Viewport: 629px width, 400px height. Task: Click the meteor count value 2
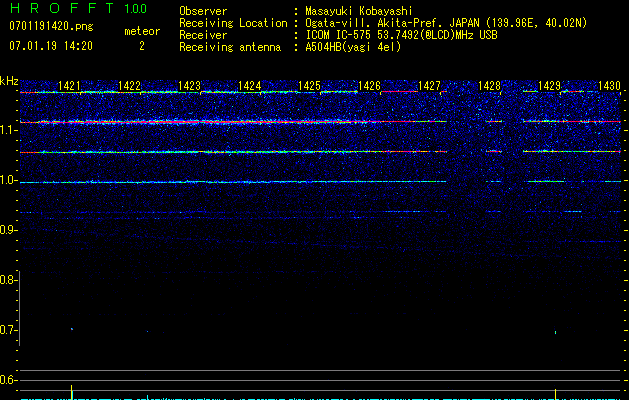tap(141, 46)
